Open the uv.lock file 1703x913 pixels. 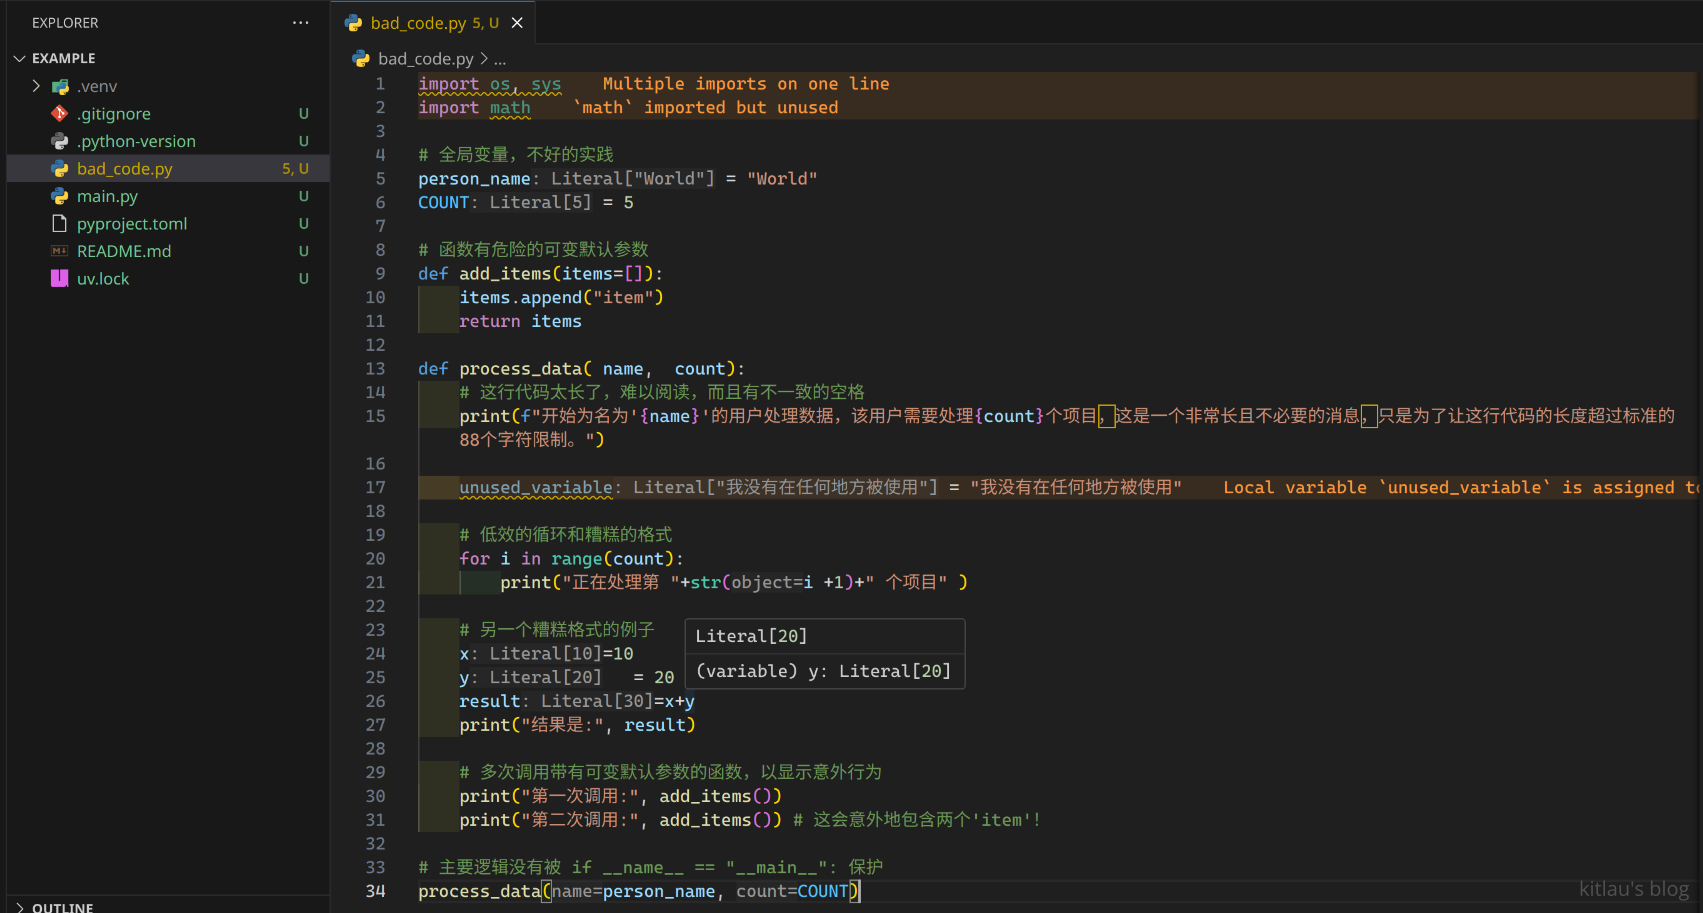click(103, 279)
